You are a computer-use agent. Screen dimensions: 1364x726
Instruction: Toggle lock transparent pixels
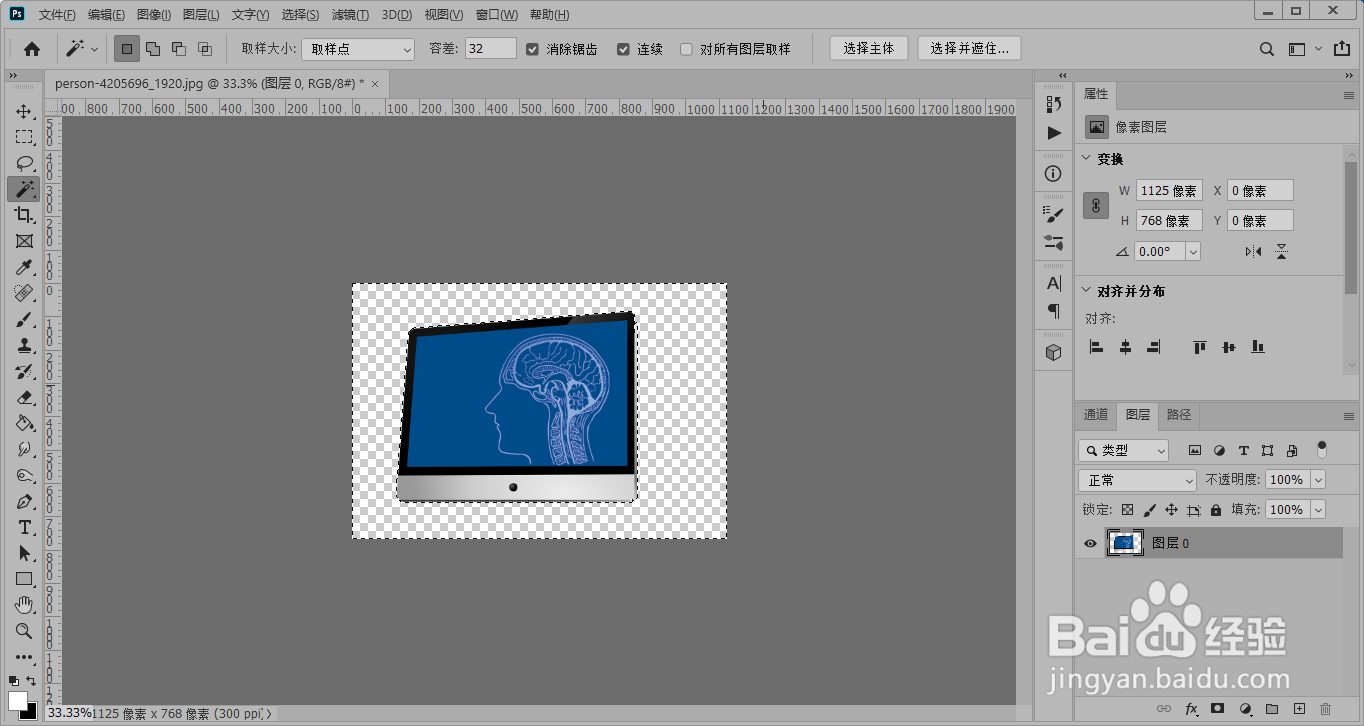click(x=1128, y=510)
